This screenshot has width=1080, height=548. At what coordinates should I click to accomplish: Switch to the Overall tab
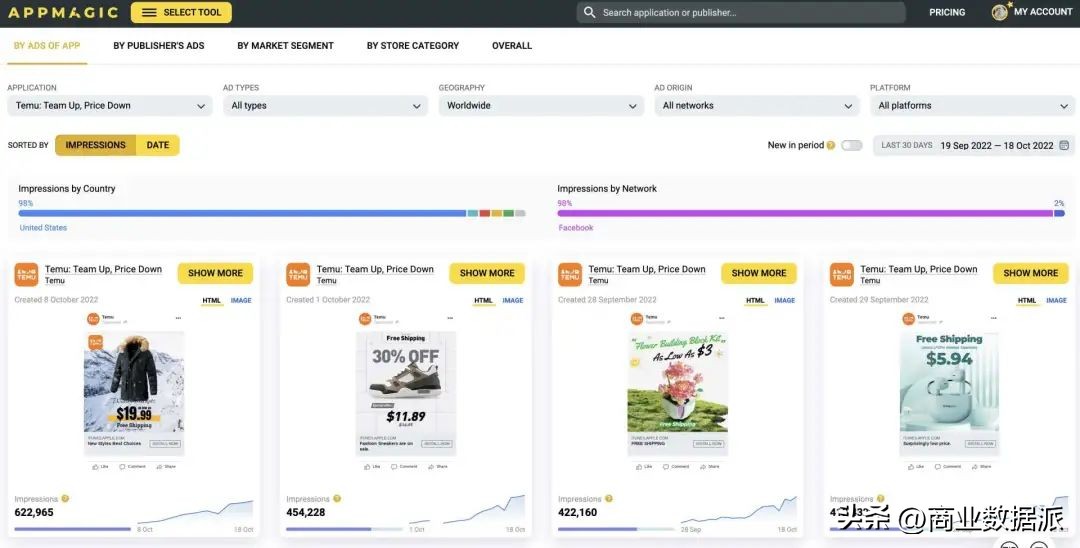click(512, 45)
